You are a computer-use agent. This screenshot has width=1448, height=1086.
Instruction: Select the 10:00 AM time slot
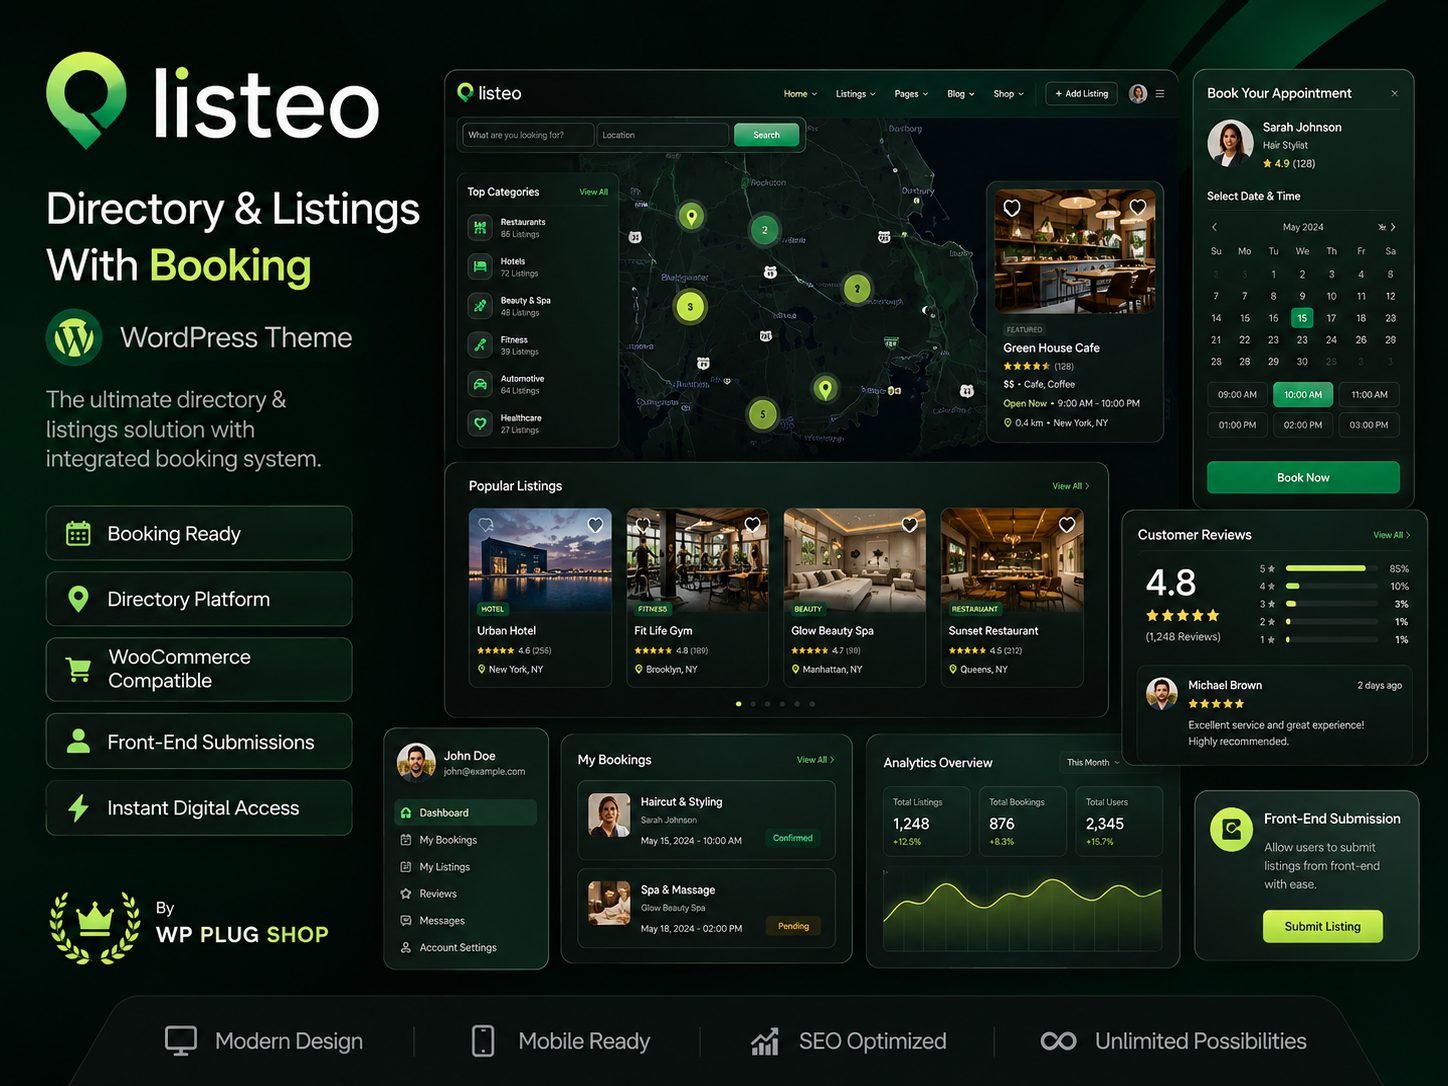click(x=1303, y=395)
